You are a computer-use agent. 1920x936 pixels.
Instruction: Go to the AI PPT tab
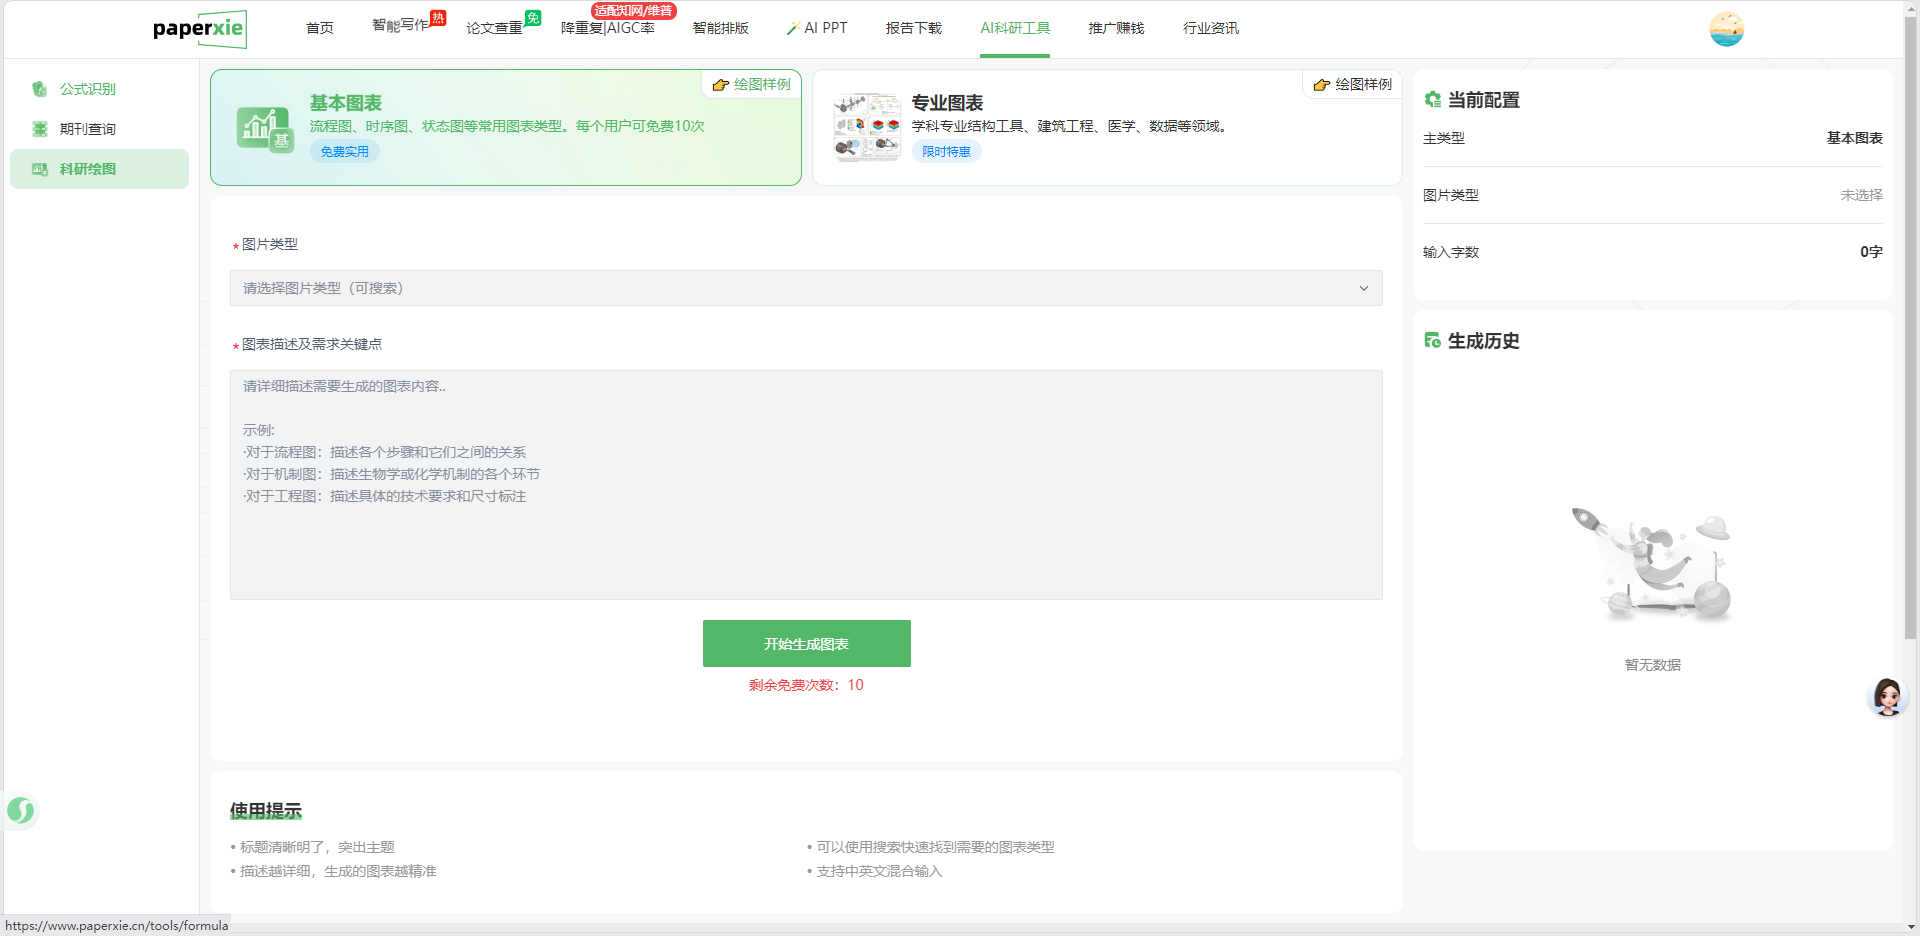point(817,28)
